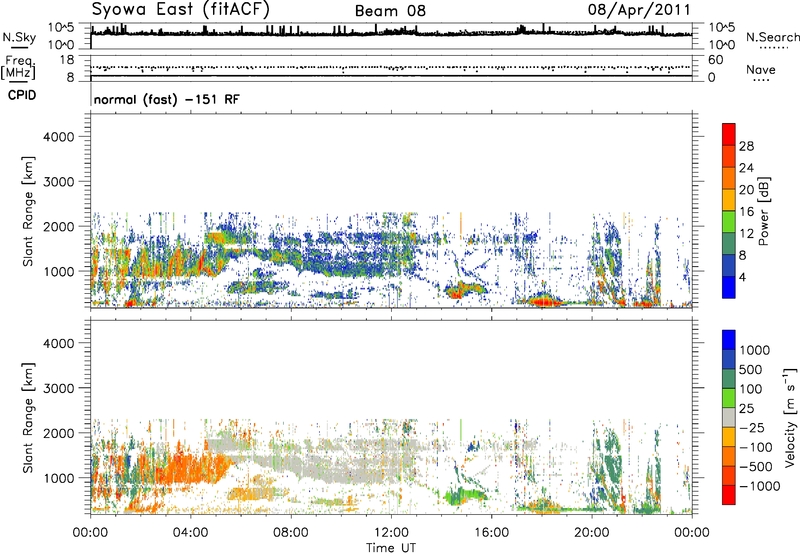
Task: Click the red echo patch near 18:00 in the power panel
Action: [x=544, y=301]
